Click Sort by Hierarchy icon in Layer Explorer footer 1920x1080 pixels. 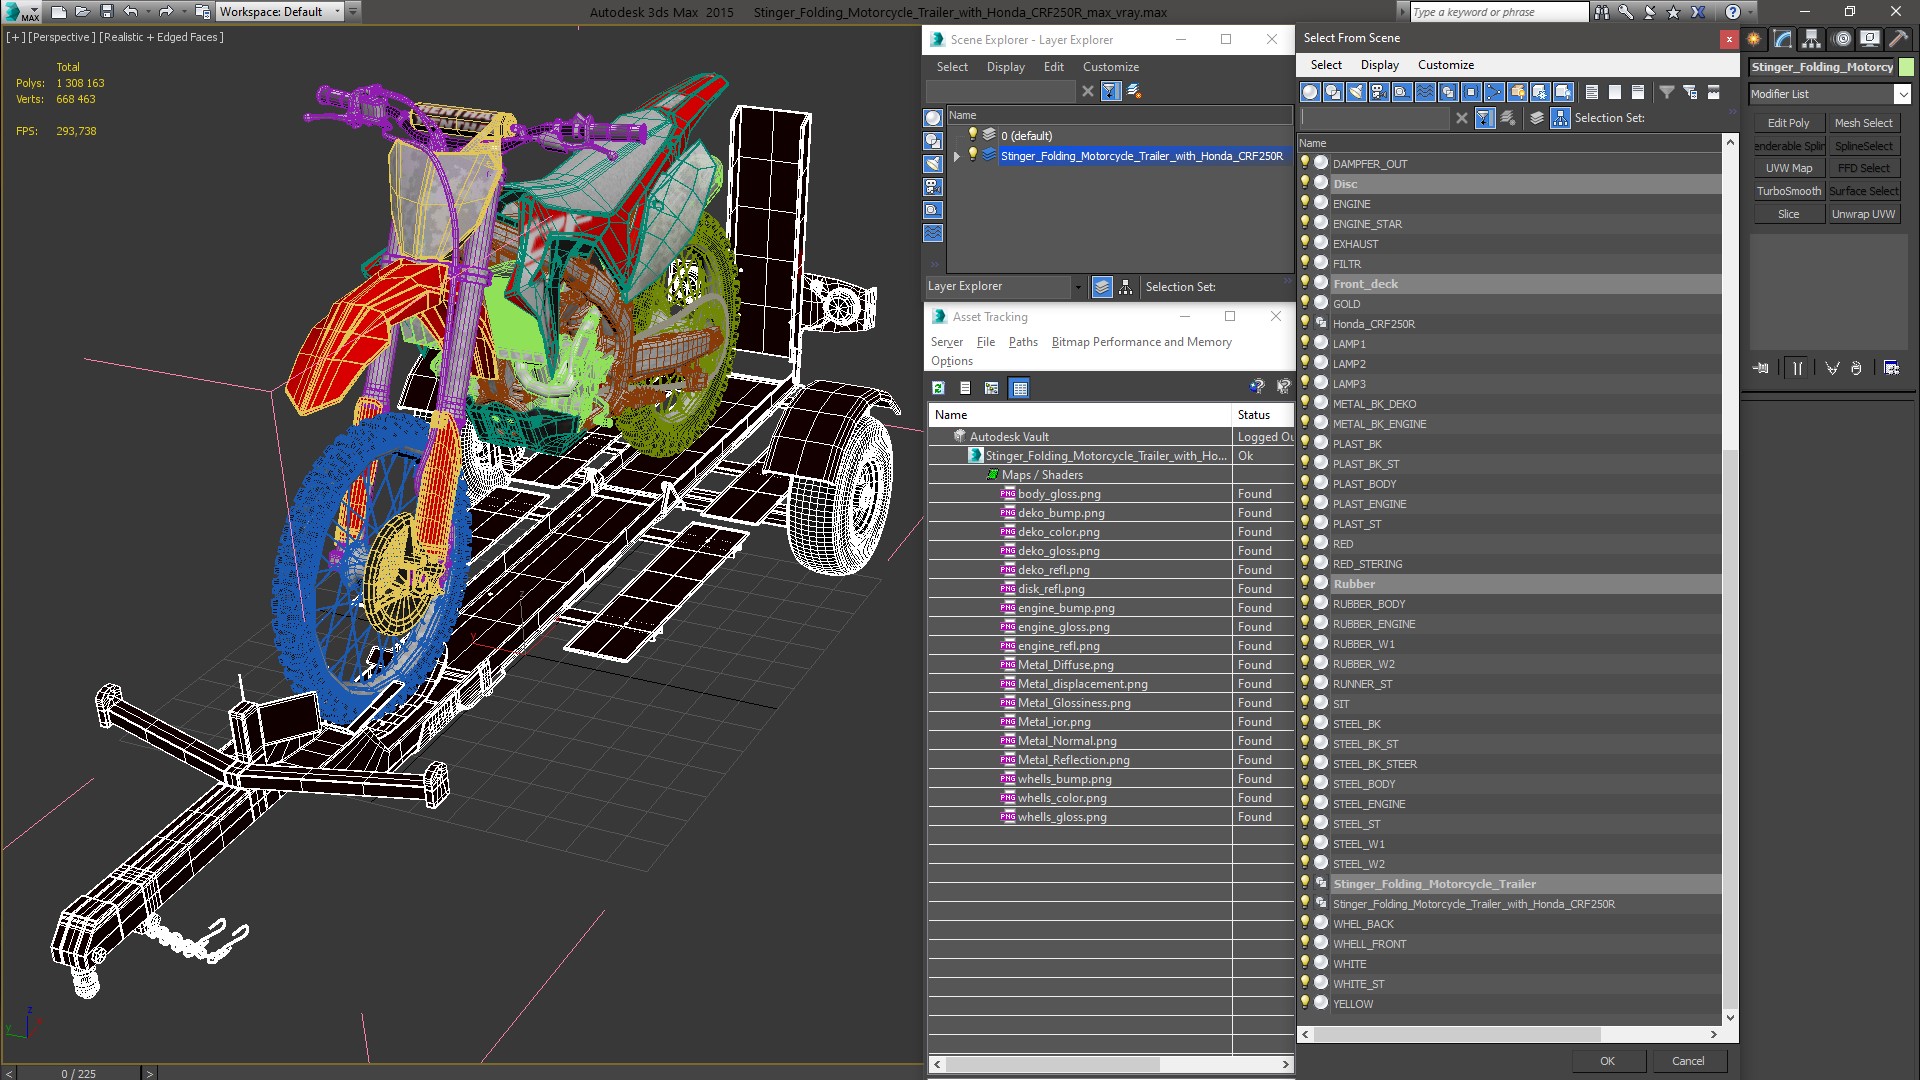click(x=1125, y=287)
